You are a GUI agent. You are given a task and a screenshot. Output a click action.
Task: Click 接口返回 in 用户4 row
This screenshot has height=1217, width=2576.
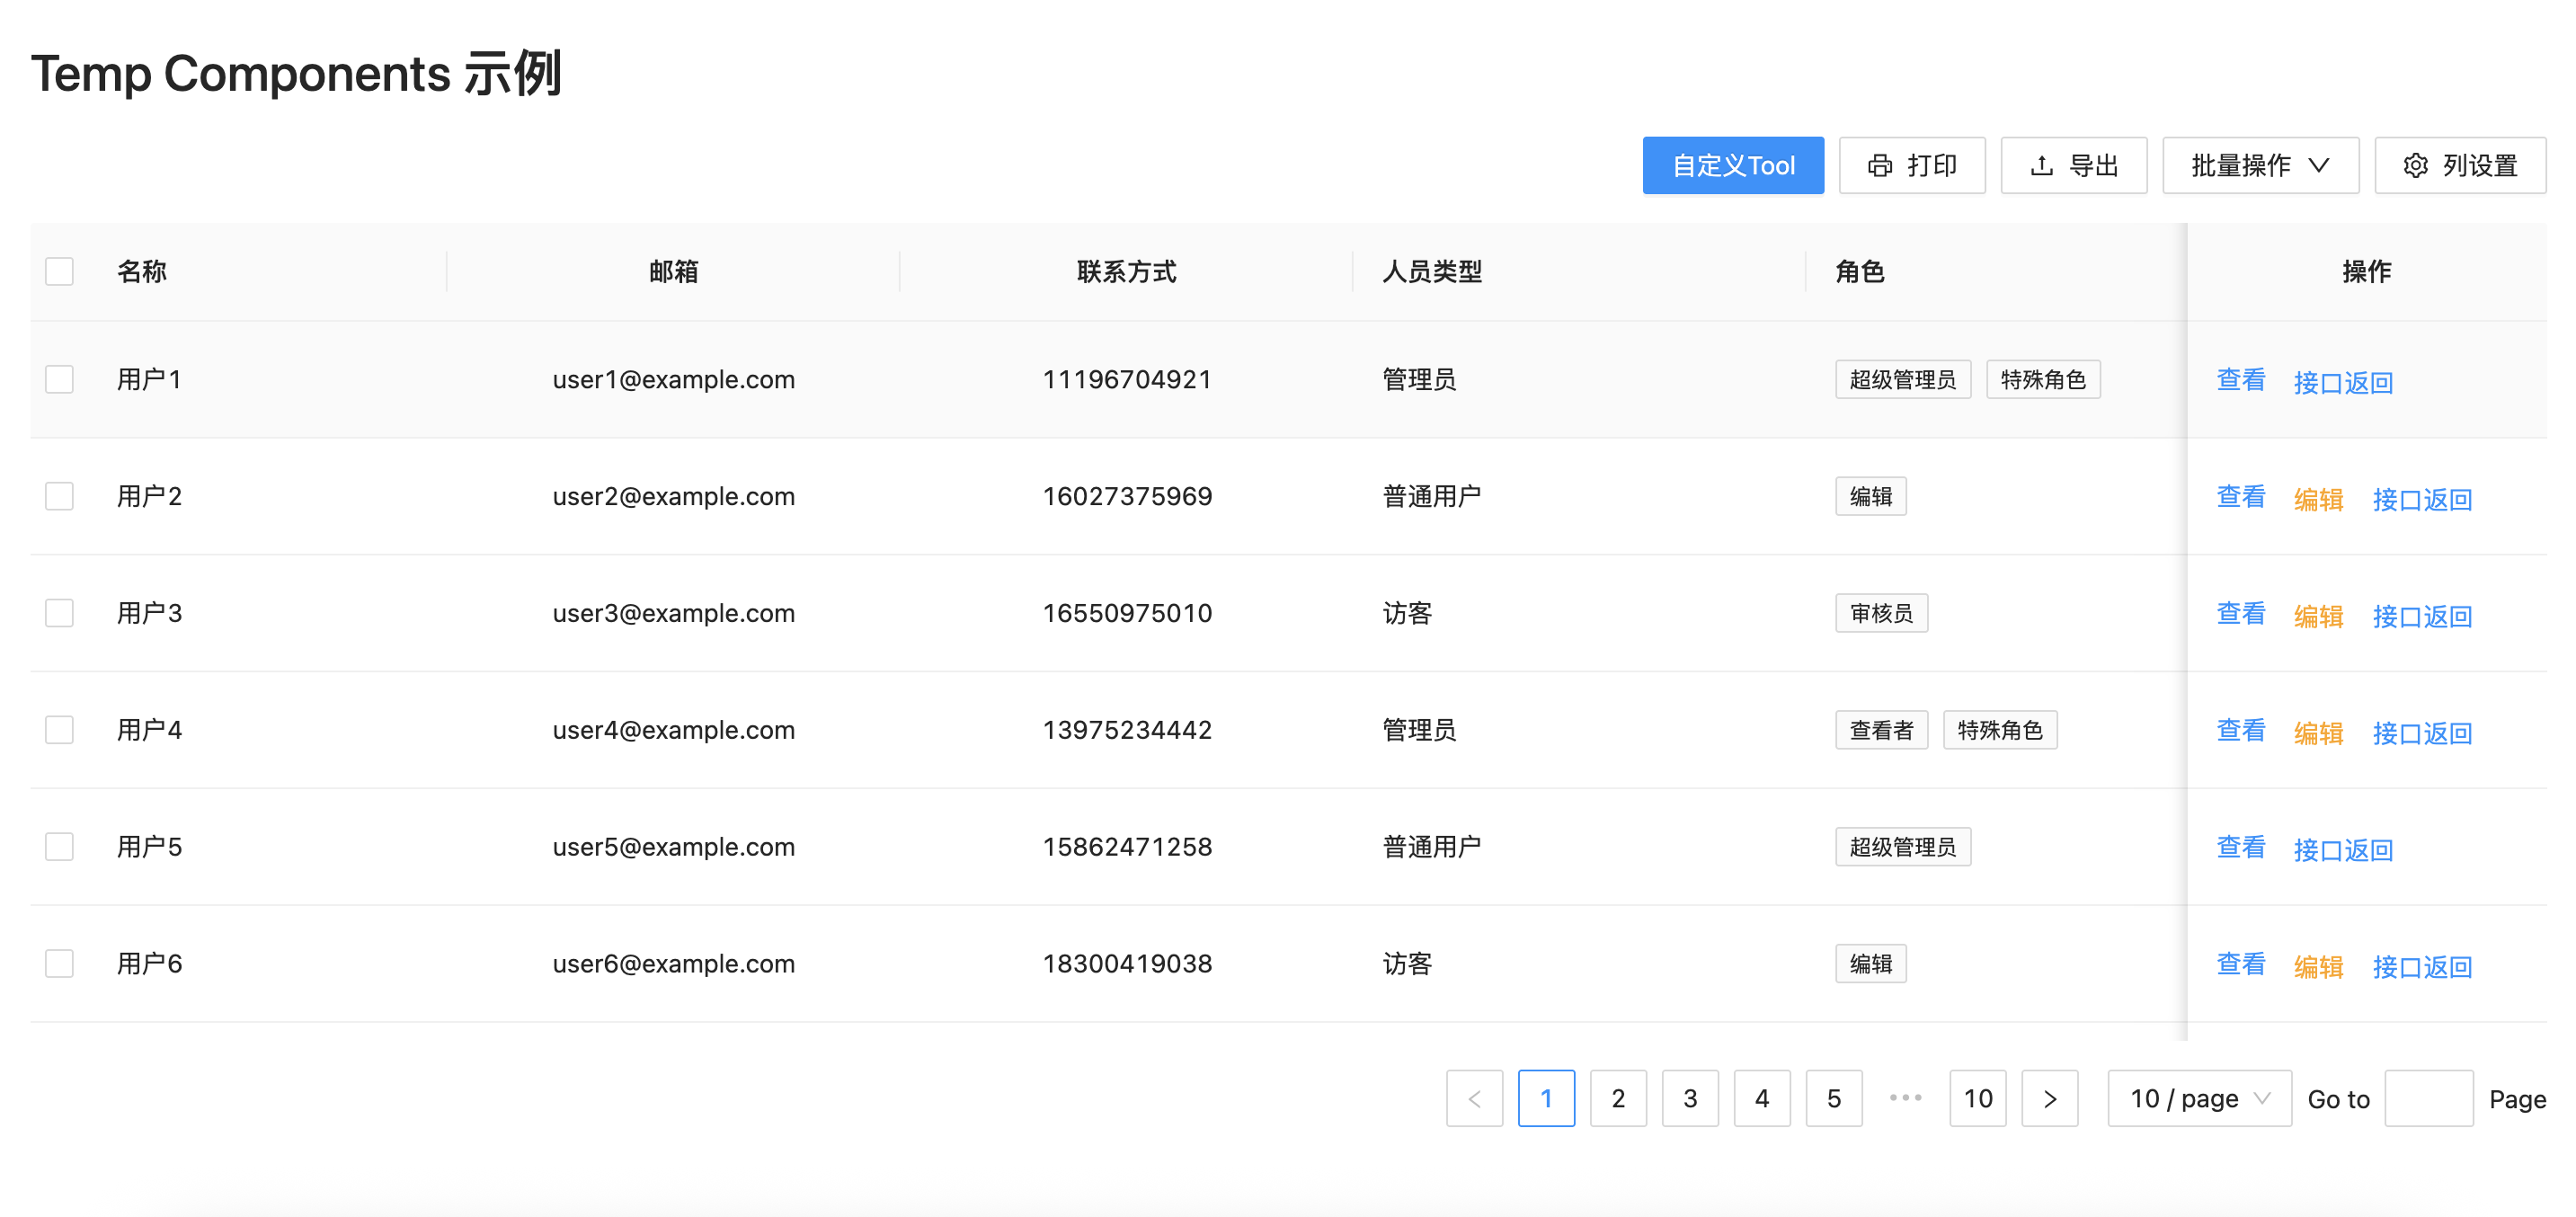pyautogui.click(x=2421, y=733)
